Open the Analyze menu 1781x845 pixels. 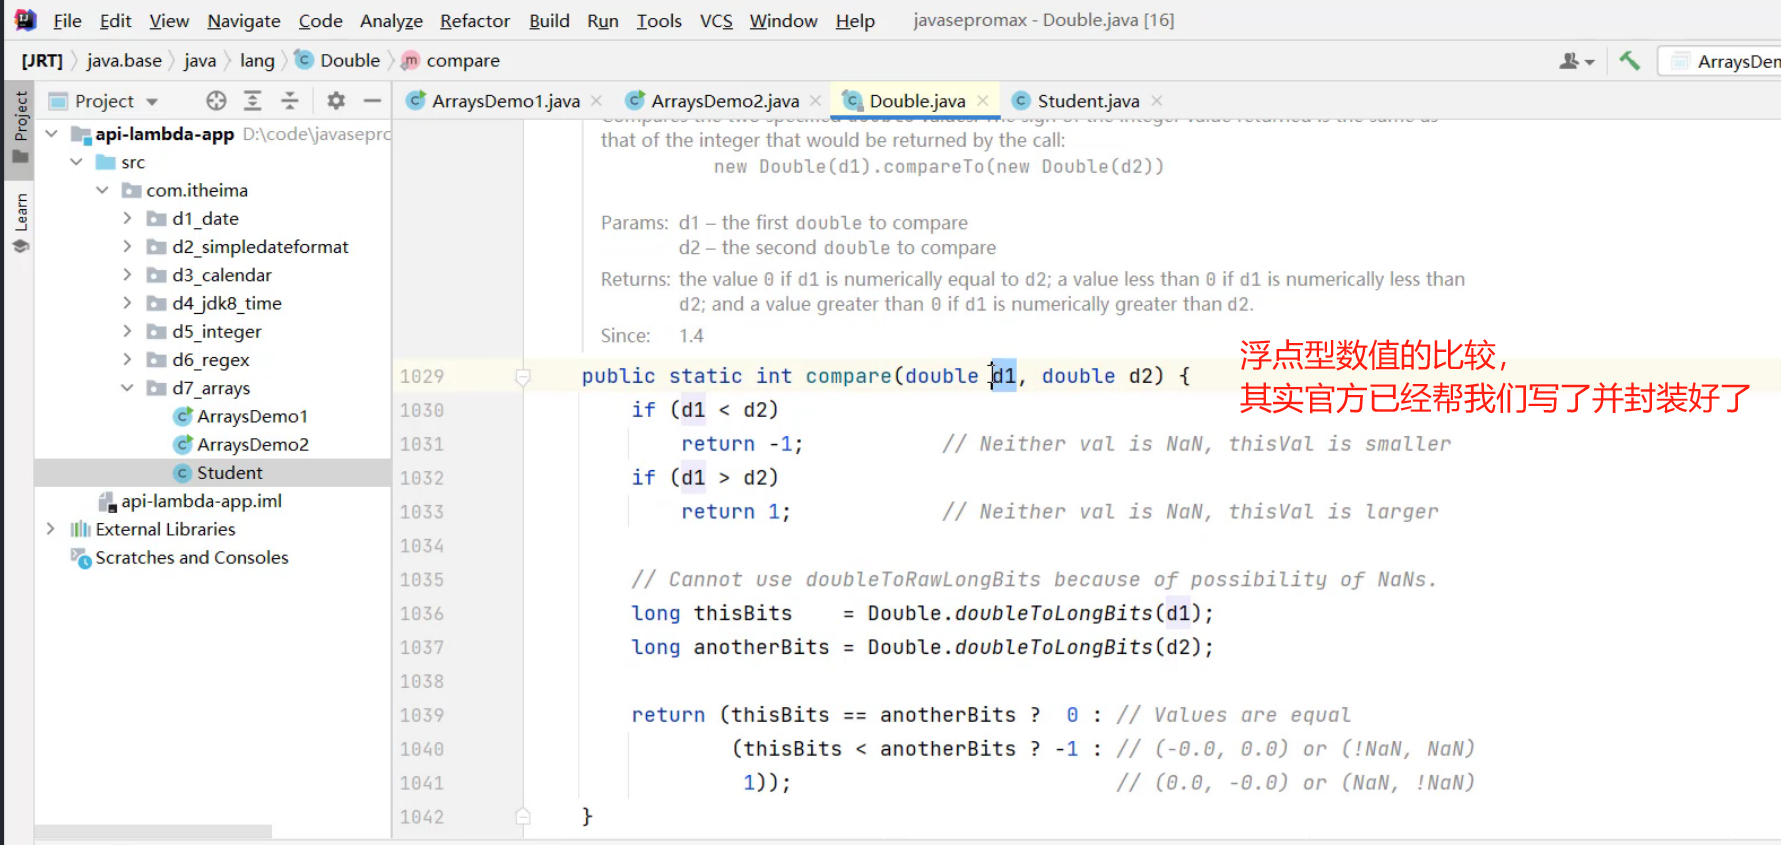[x=391, y=20]
